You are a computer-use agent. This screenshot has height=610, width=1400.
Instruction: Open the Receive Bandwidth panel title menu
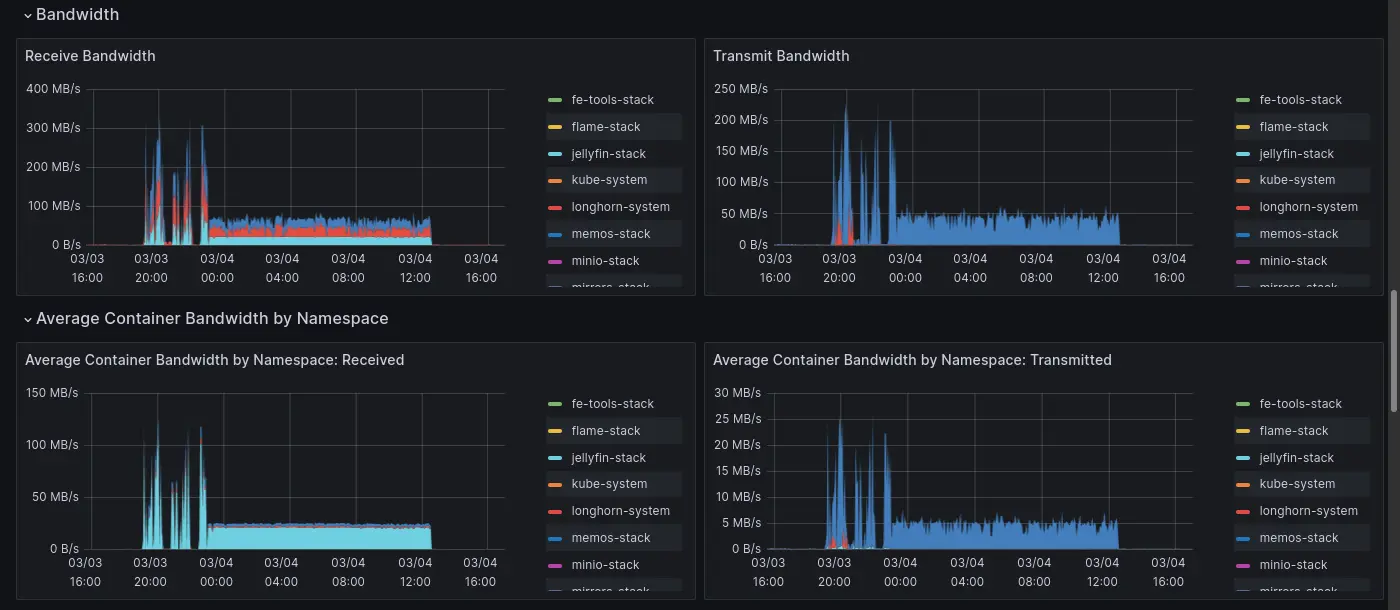click(x=90, y=56)
